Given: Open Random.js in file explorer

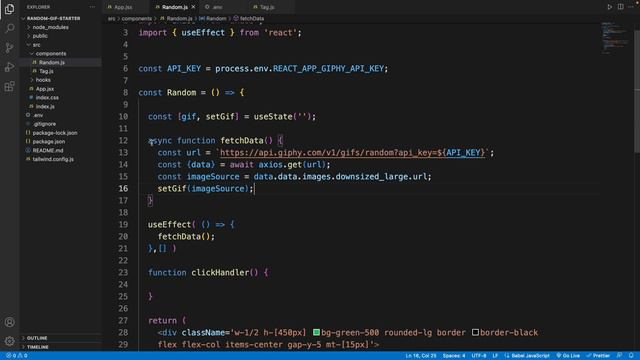Looking at the screenshot, I should pos(52,62).
